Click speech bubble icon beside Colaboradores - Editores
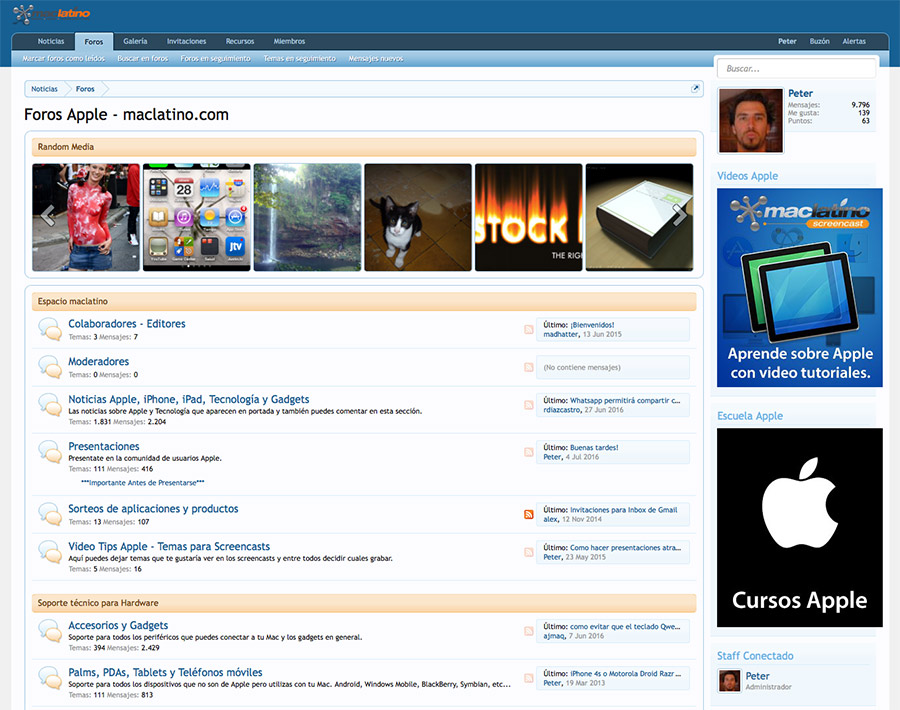This screenshot has width=900, height=710. point(51,329)
